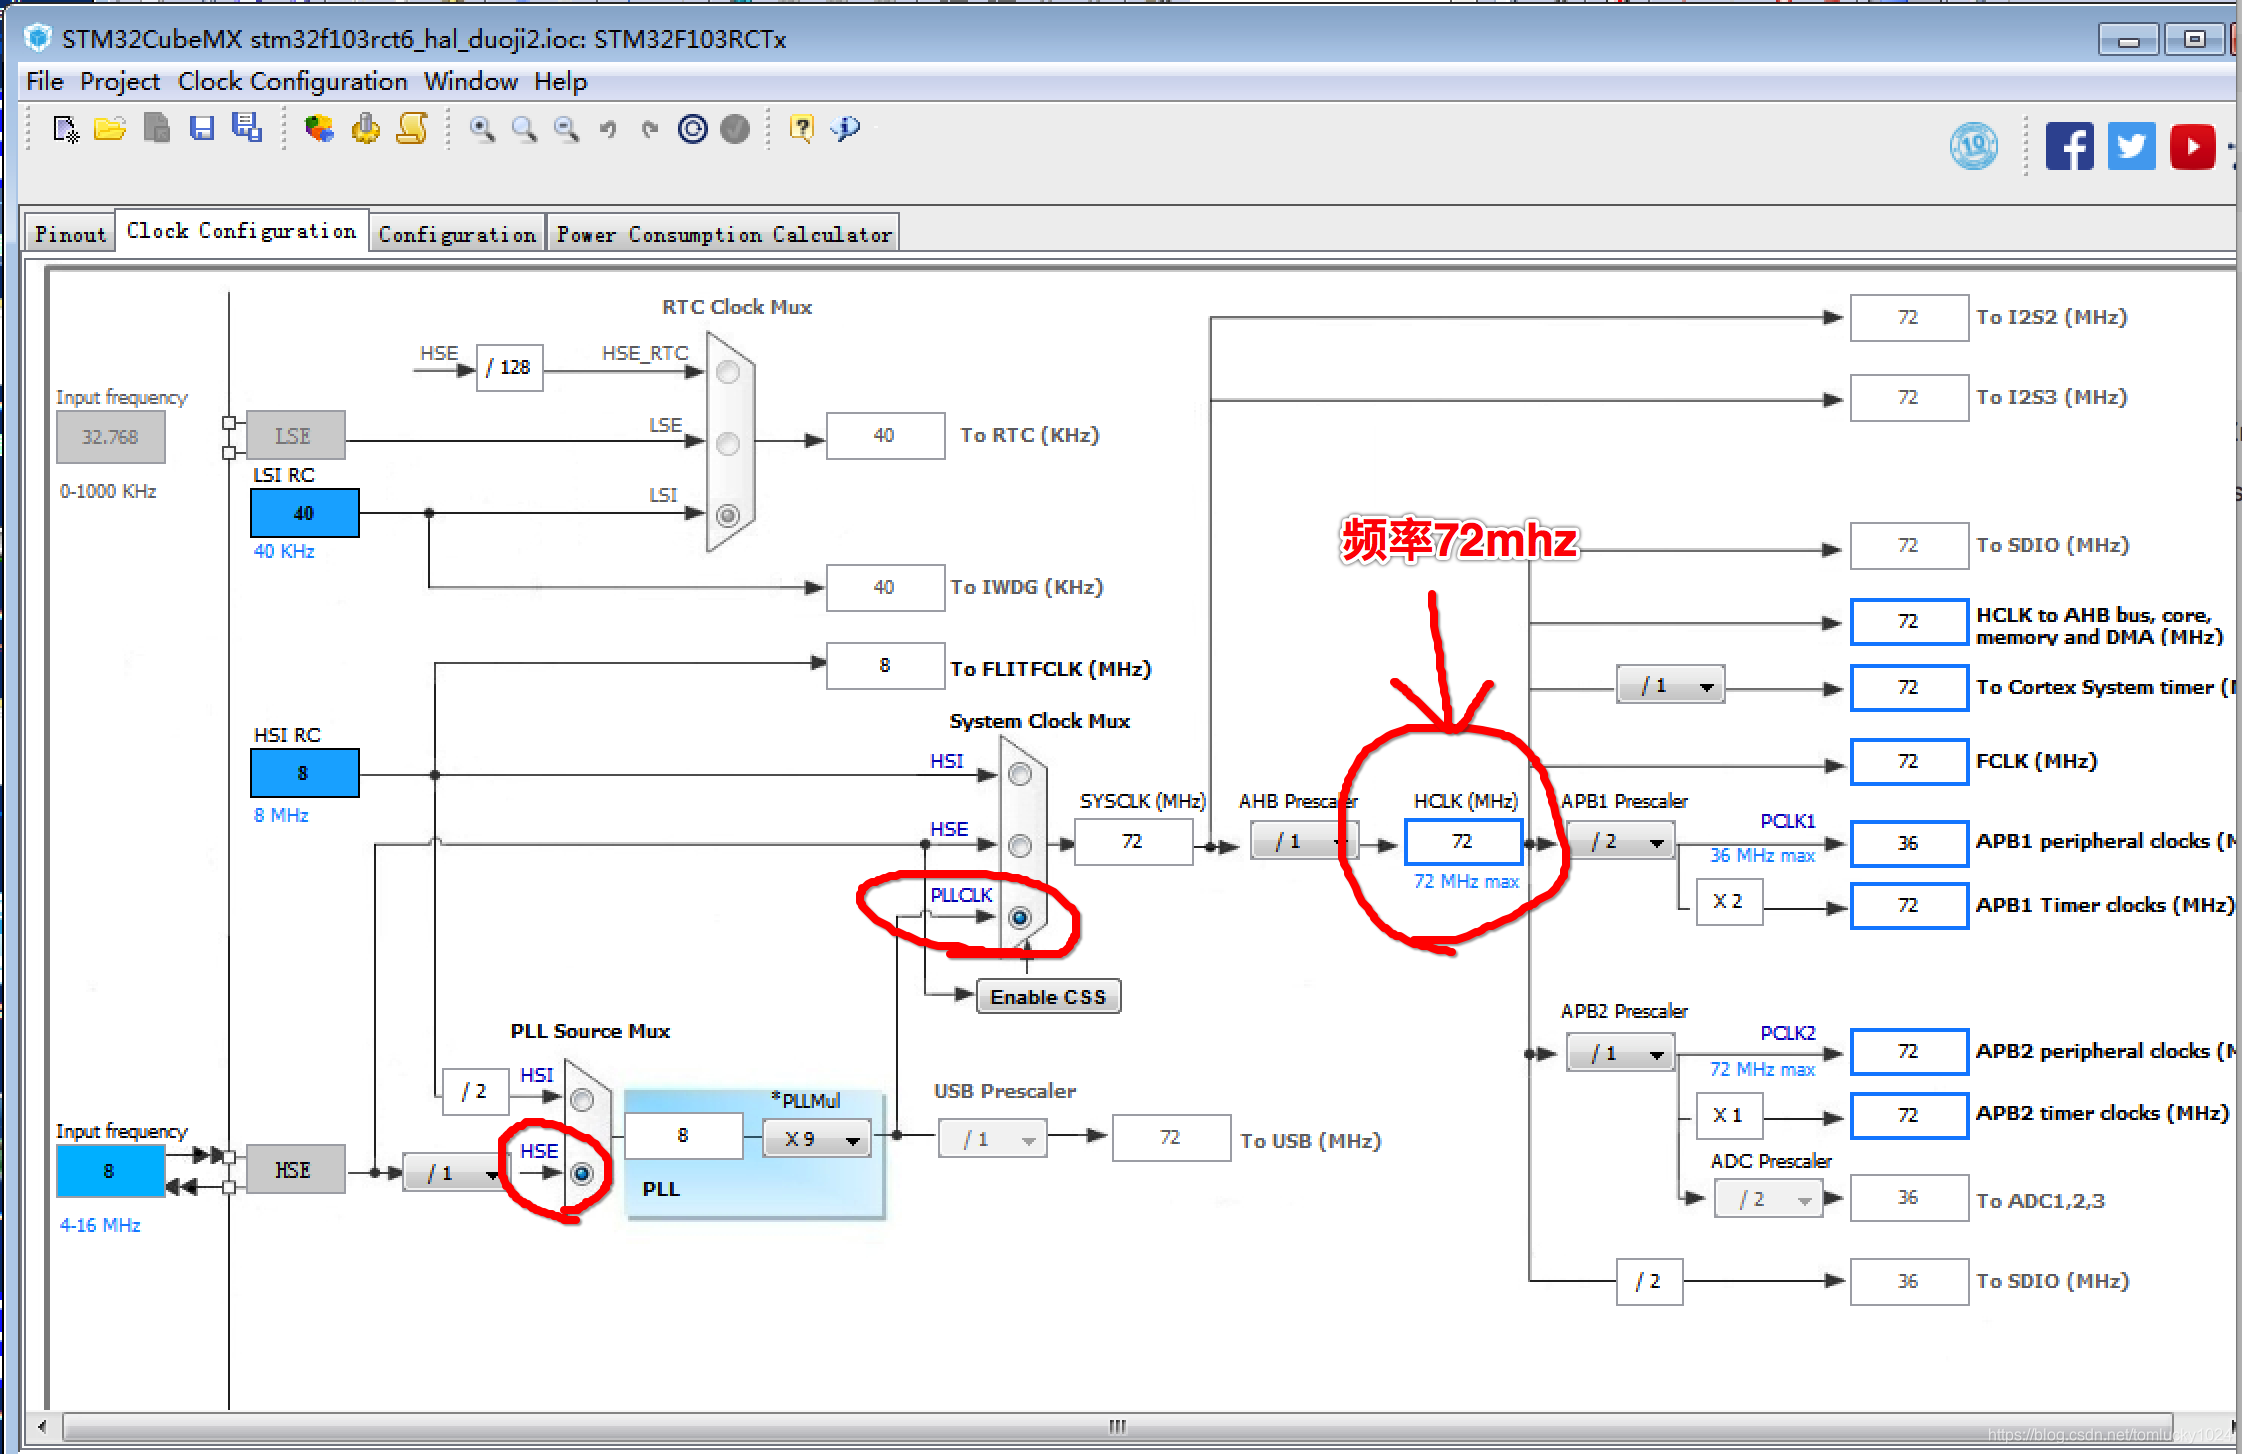
Task: Open the USB Prescaler /1 dropdown
Action: (992, 1139)
